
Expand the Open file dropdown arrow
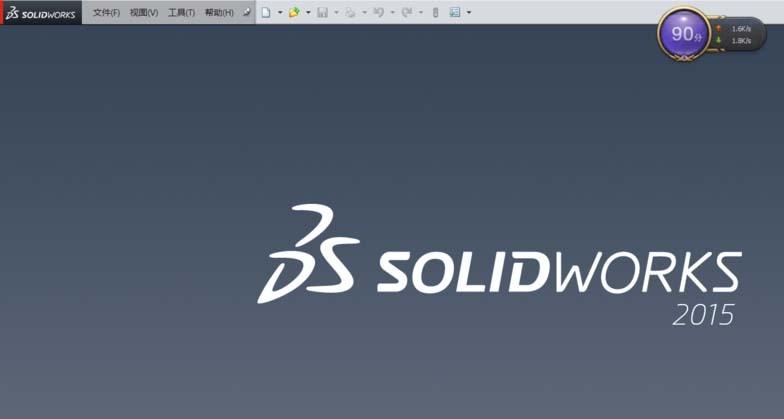pyautogui.click(x=308, y=12)
